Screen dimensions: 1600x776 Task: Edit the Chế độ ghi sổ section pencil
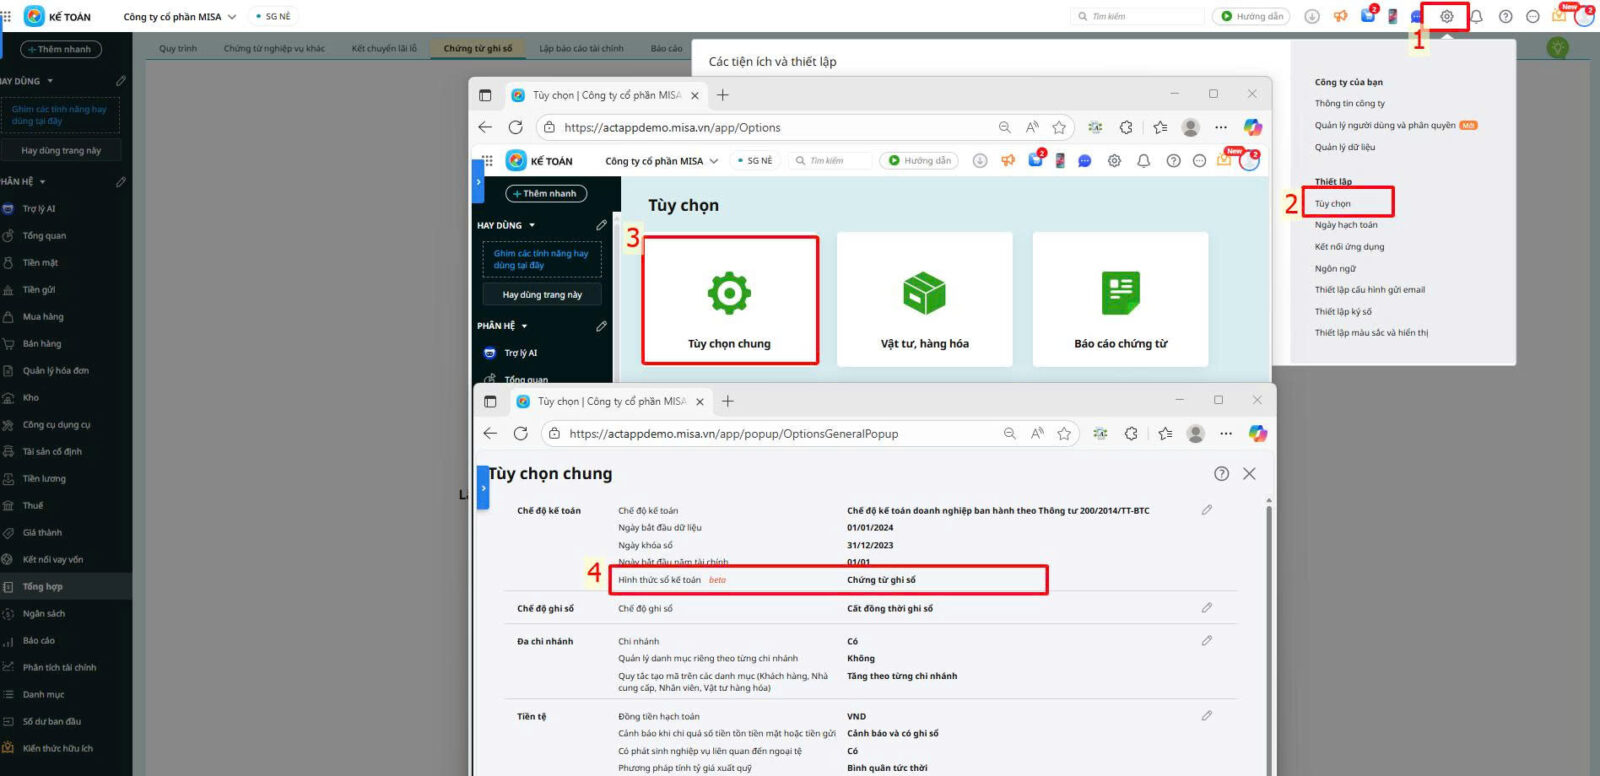pyautogui.click(x=1207, y=608)
